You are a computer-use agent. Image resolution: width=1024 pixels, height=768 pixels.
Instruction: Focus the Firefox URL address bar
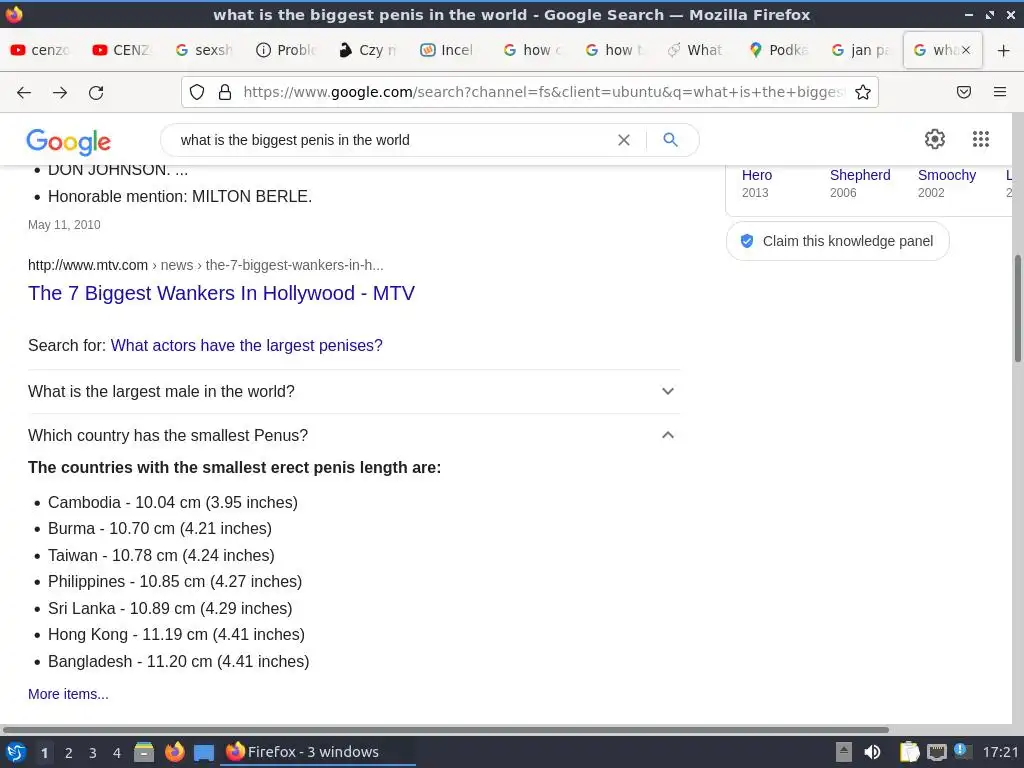tap(542, 92)
